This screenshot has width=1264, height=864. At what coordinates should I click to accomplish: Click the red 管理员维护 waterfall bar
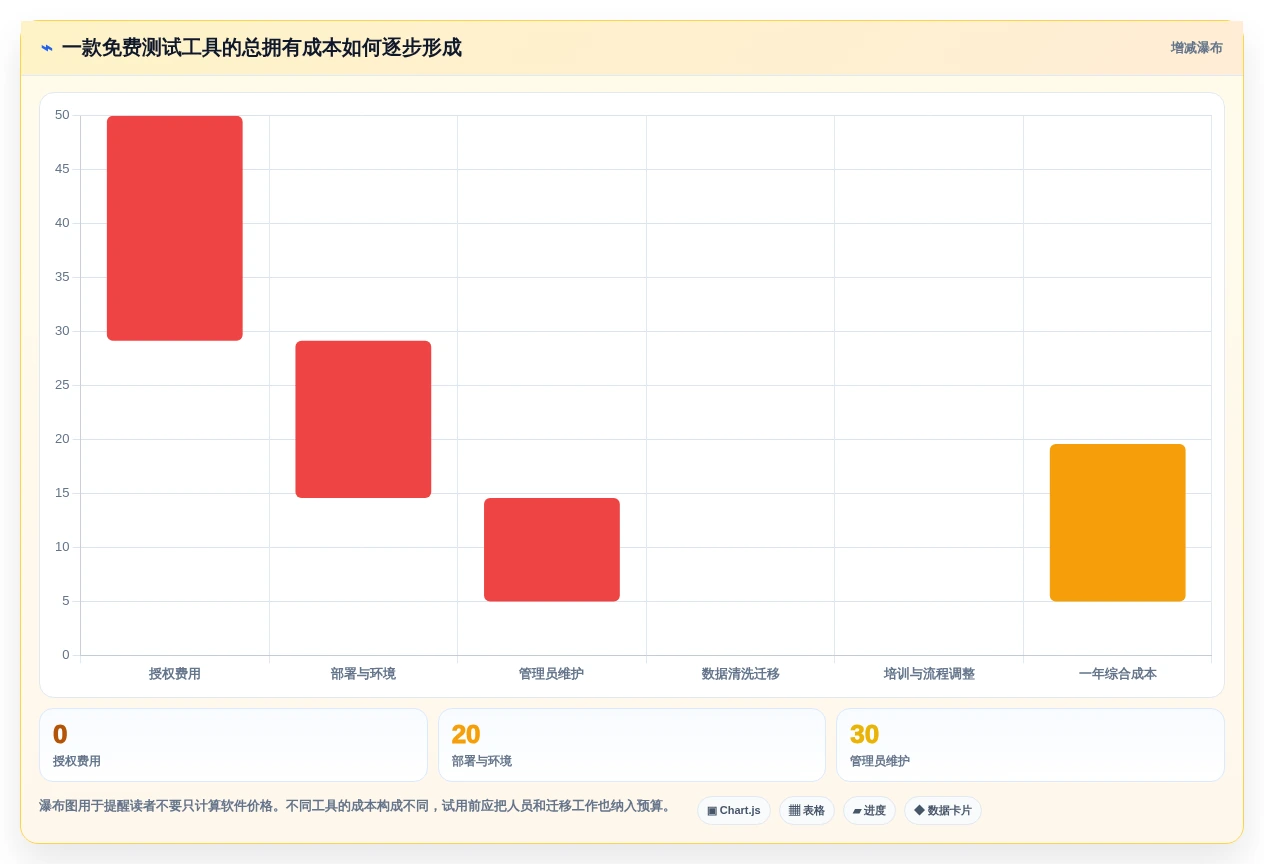552,550
